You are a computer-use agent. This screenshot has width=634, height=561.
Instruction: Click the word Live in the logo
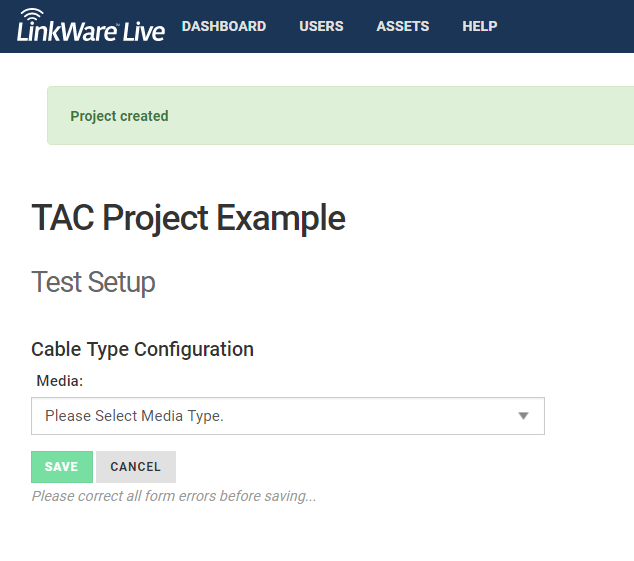click(144, 32)
